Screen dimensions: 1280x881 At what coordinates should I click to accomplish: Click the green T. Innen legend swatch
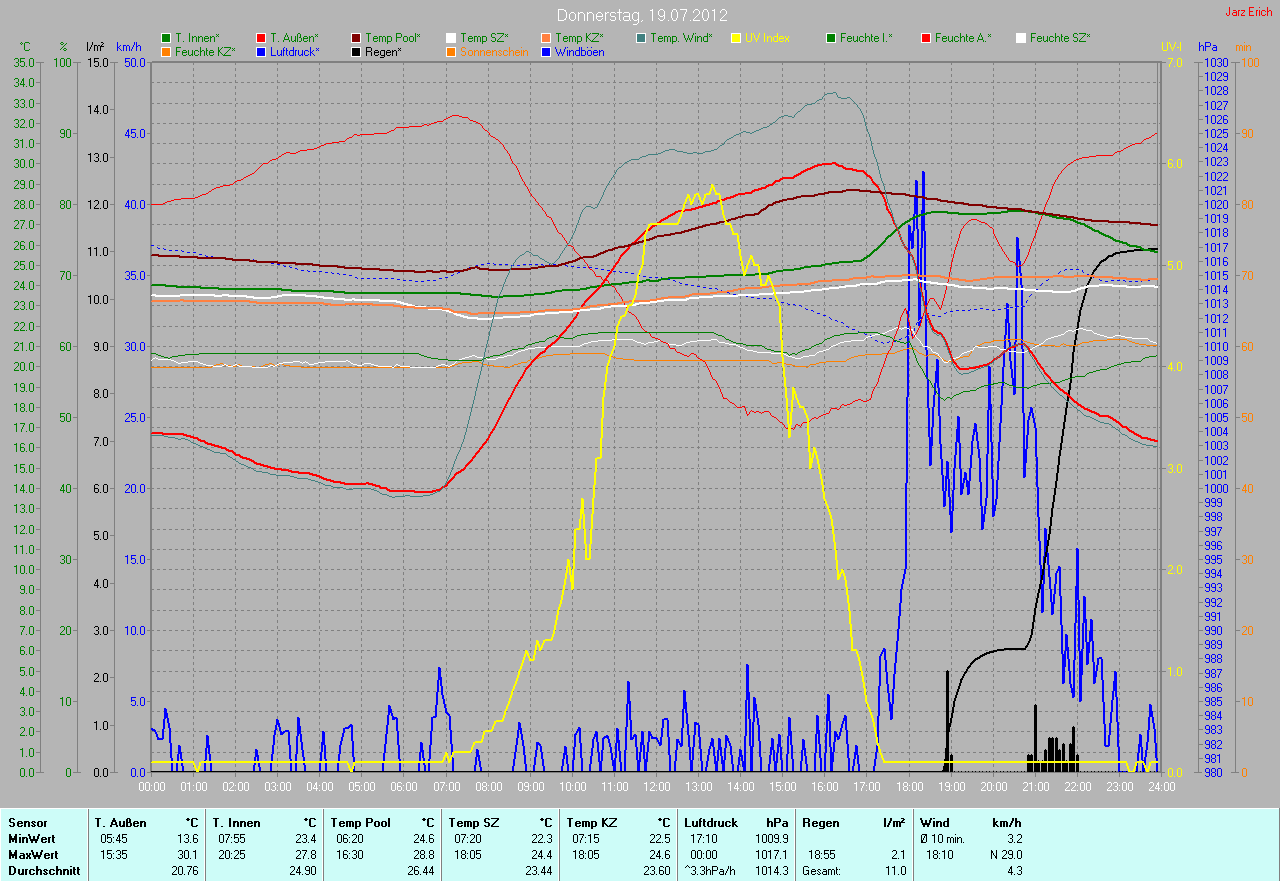coord(166,38)
